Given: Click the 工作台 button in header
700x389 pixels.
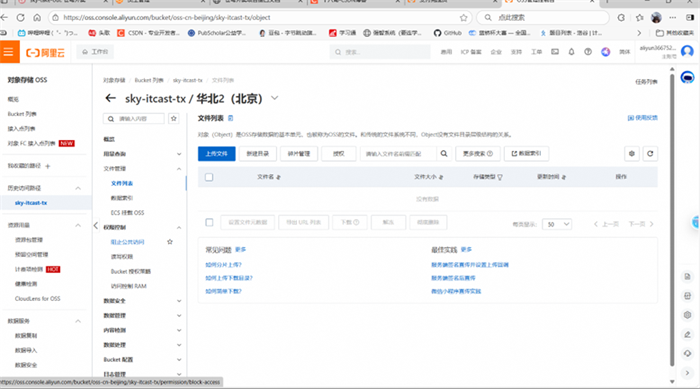Looking at the screenshot, I should [x=95, y=52].
